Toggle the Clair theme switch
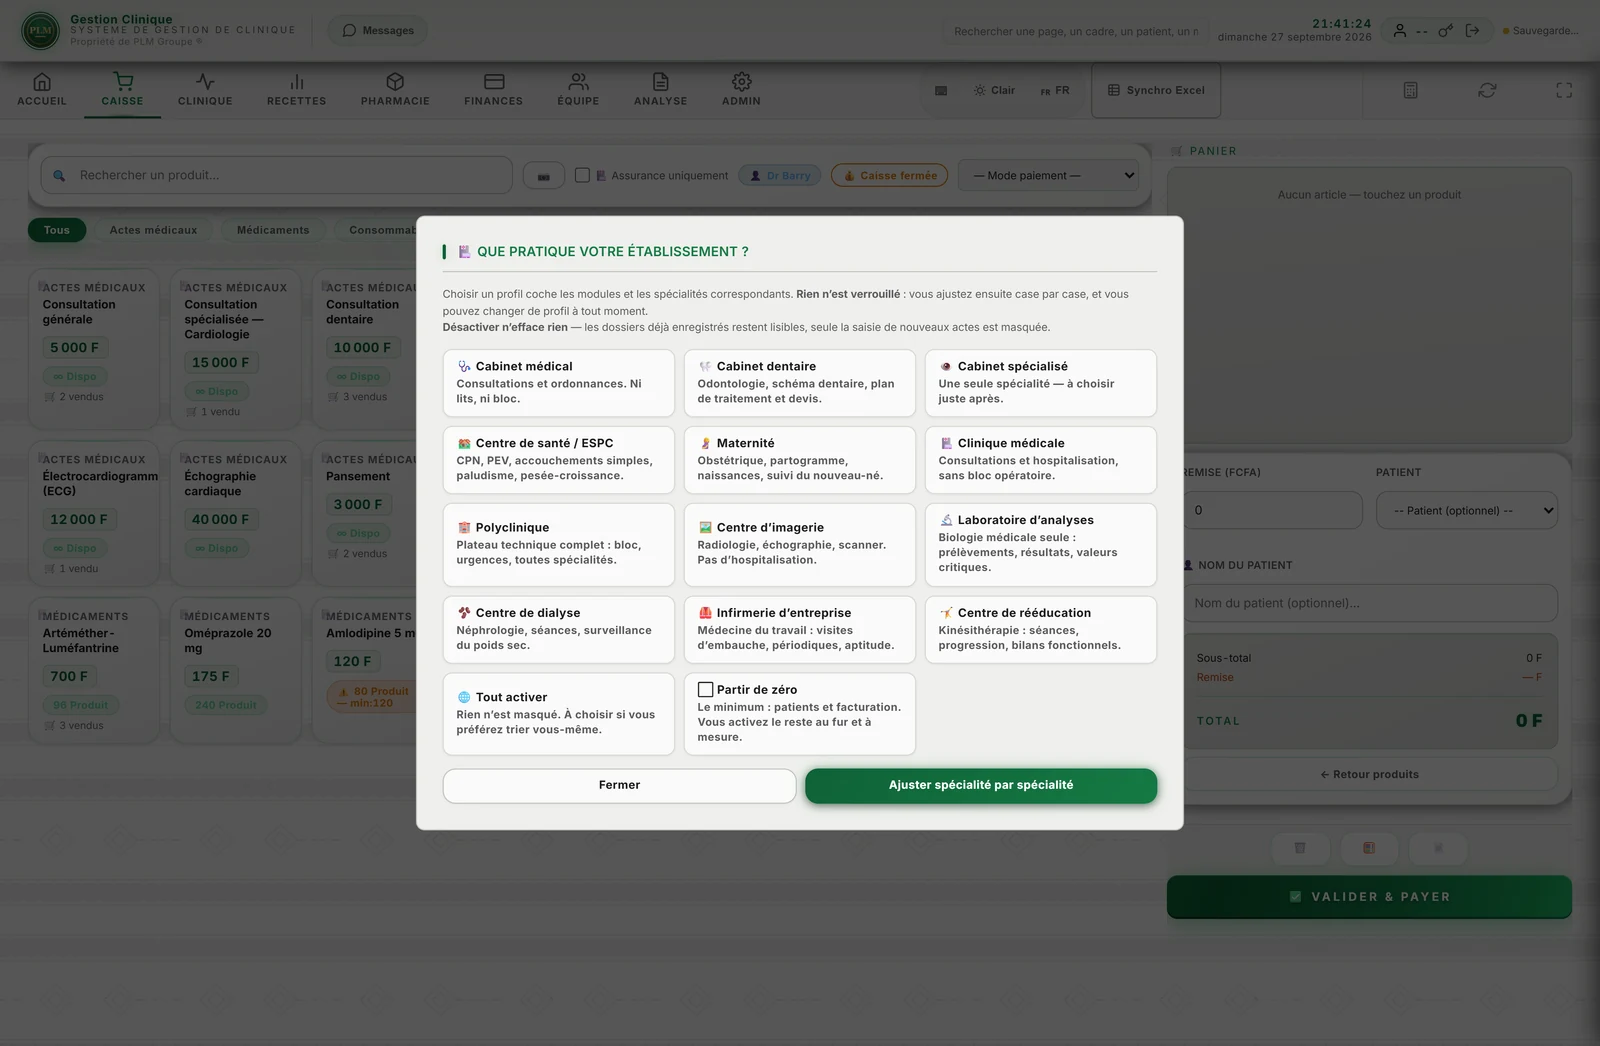Screen dimensions: 1600x1046 point(994,90)
